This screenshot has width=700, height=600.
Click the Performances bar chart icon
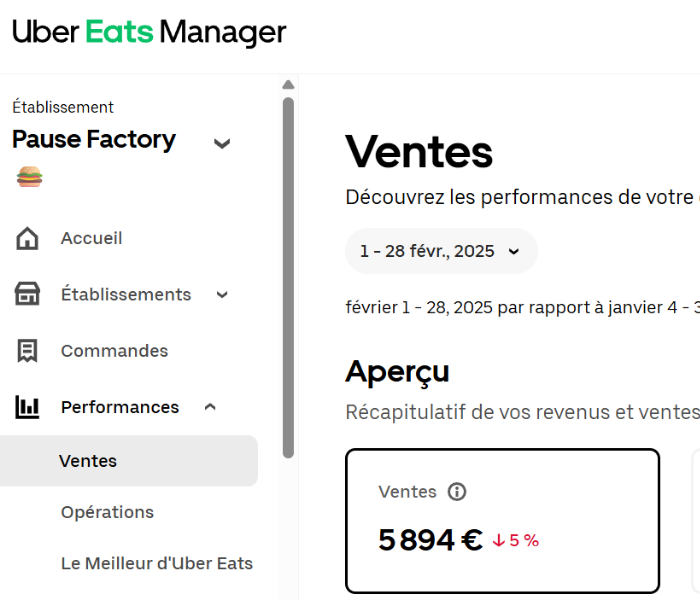tap(28, 407)
